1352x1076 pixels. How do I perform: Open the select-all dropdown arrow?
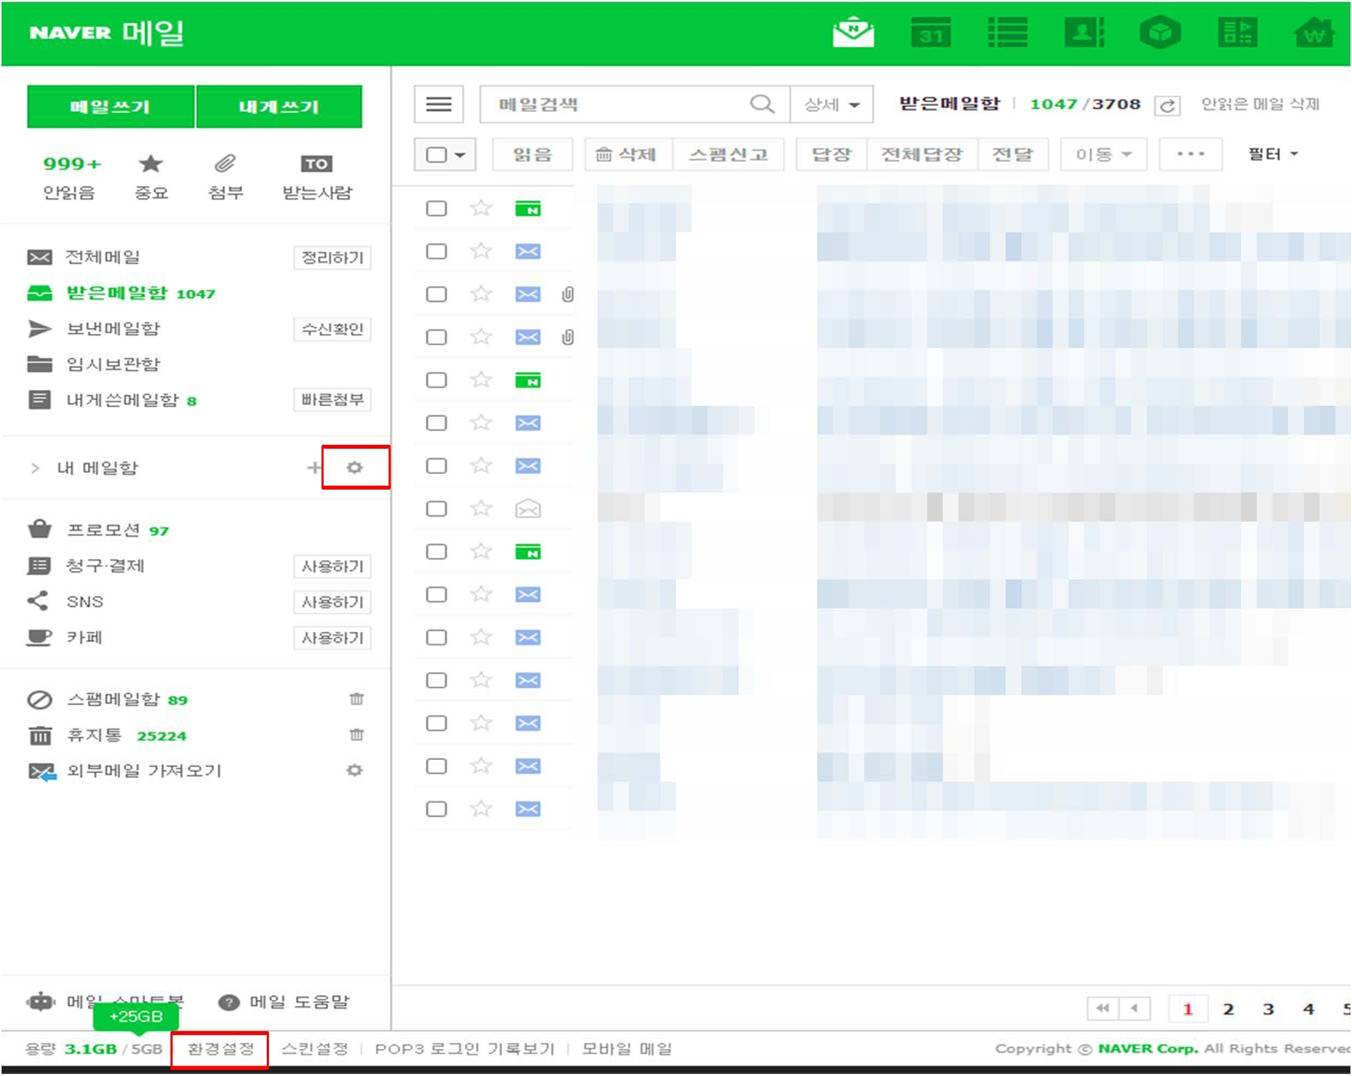pos(460,155)
